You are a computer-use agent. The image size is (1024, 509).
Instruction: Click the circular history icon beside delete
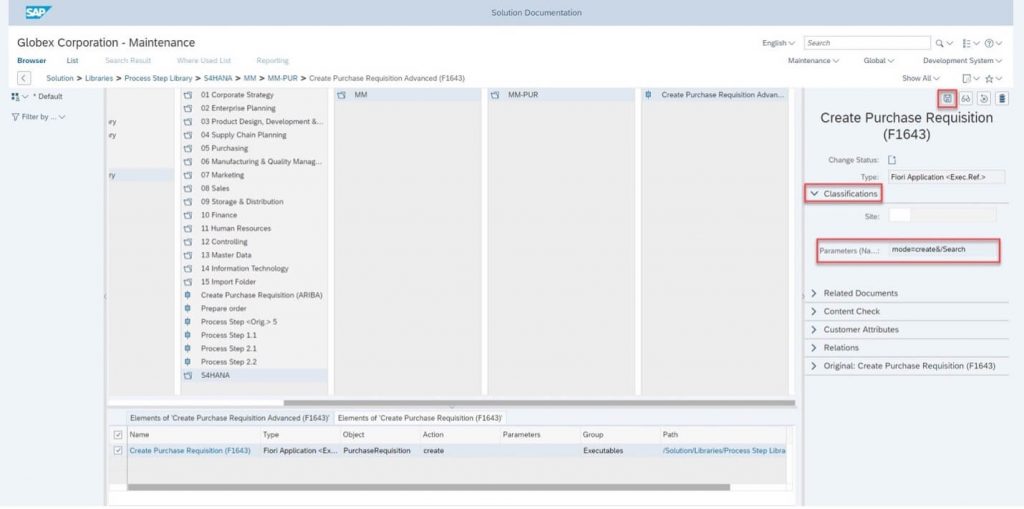[984, 99]
